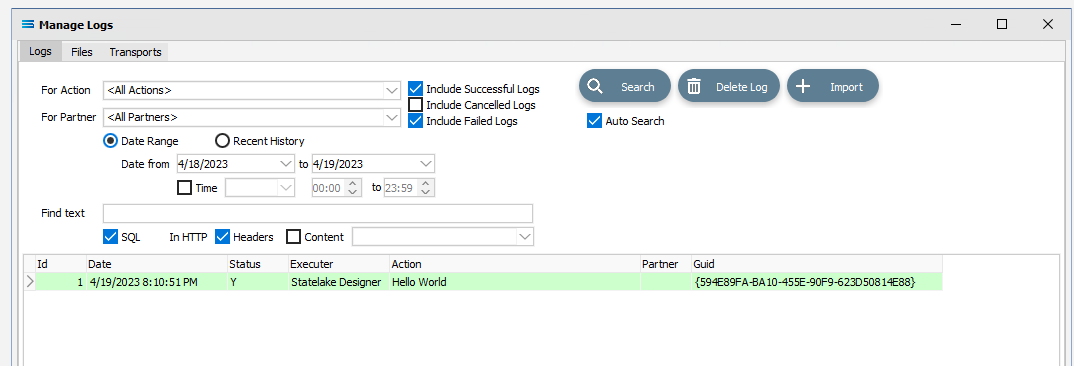Toggle Include Failed Logs checkbox
1074x366 pixels.
(414, 121)
